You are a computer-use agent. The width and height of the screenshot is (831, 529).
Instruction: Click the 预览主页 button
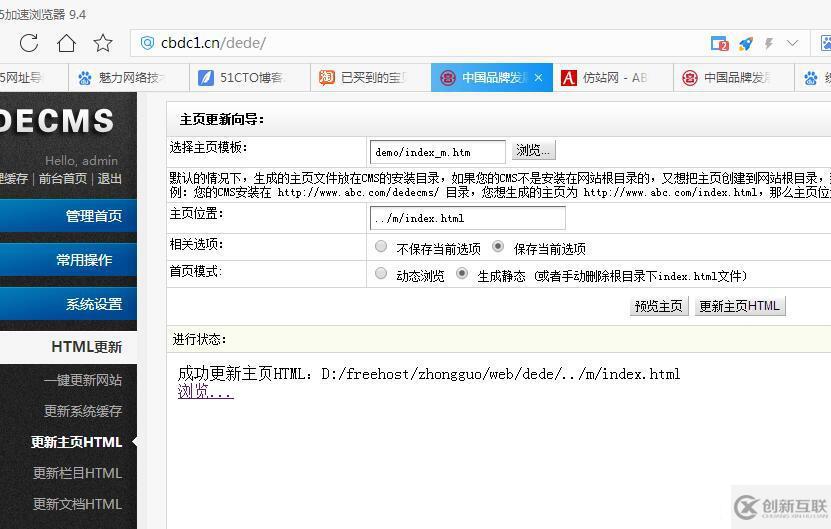pyautogui.click(x=659, y=306)
